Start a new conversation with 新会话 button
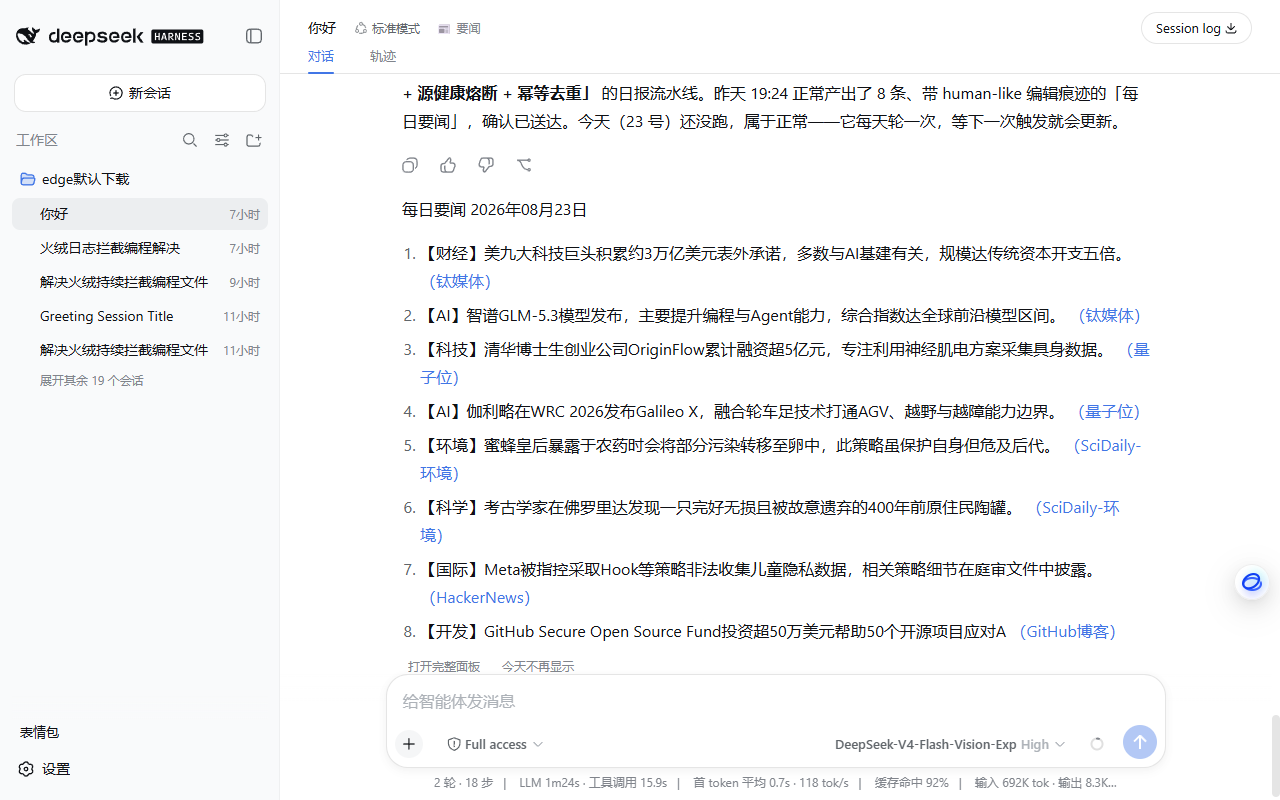The width and height of the screenshot is (1280, 800). coord(140,93)
